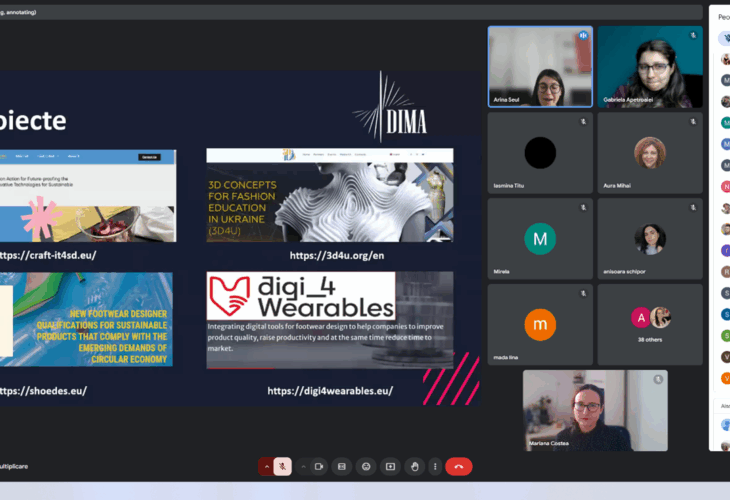Click the 'Arina Seul' name label

click(x=506, y=100)
